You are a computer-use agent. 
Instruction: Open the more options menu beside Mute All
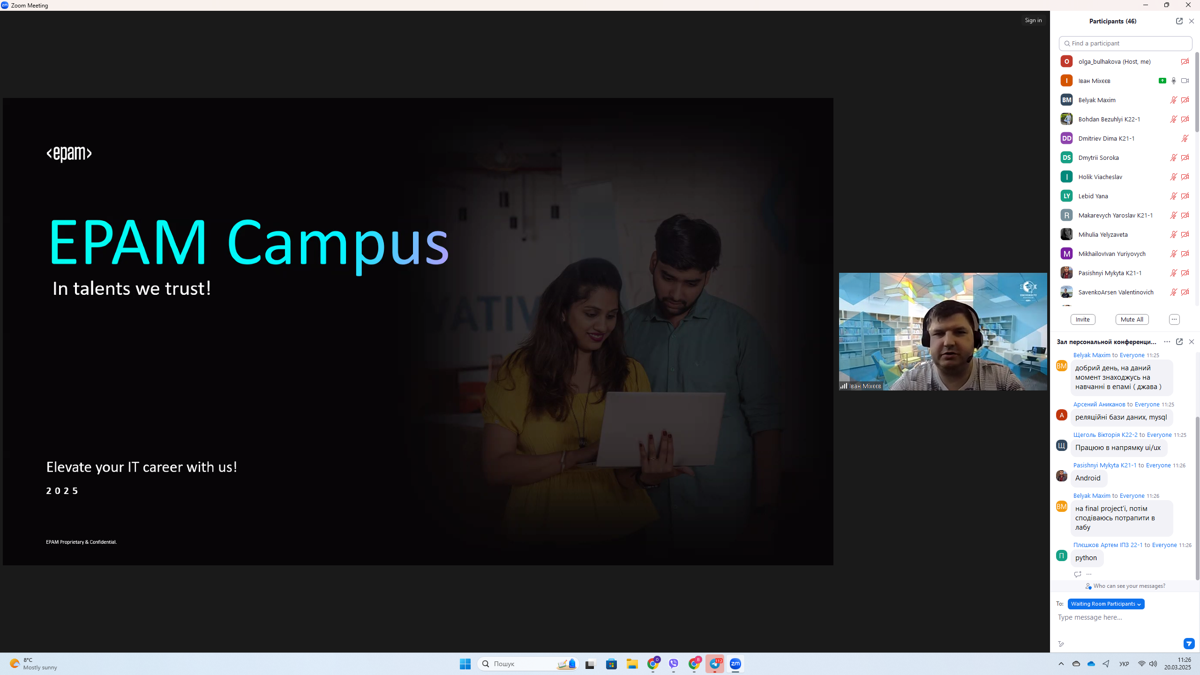pyautogui.click(x=1174, y=319)
